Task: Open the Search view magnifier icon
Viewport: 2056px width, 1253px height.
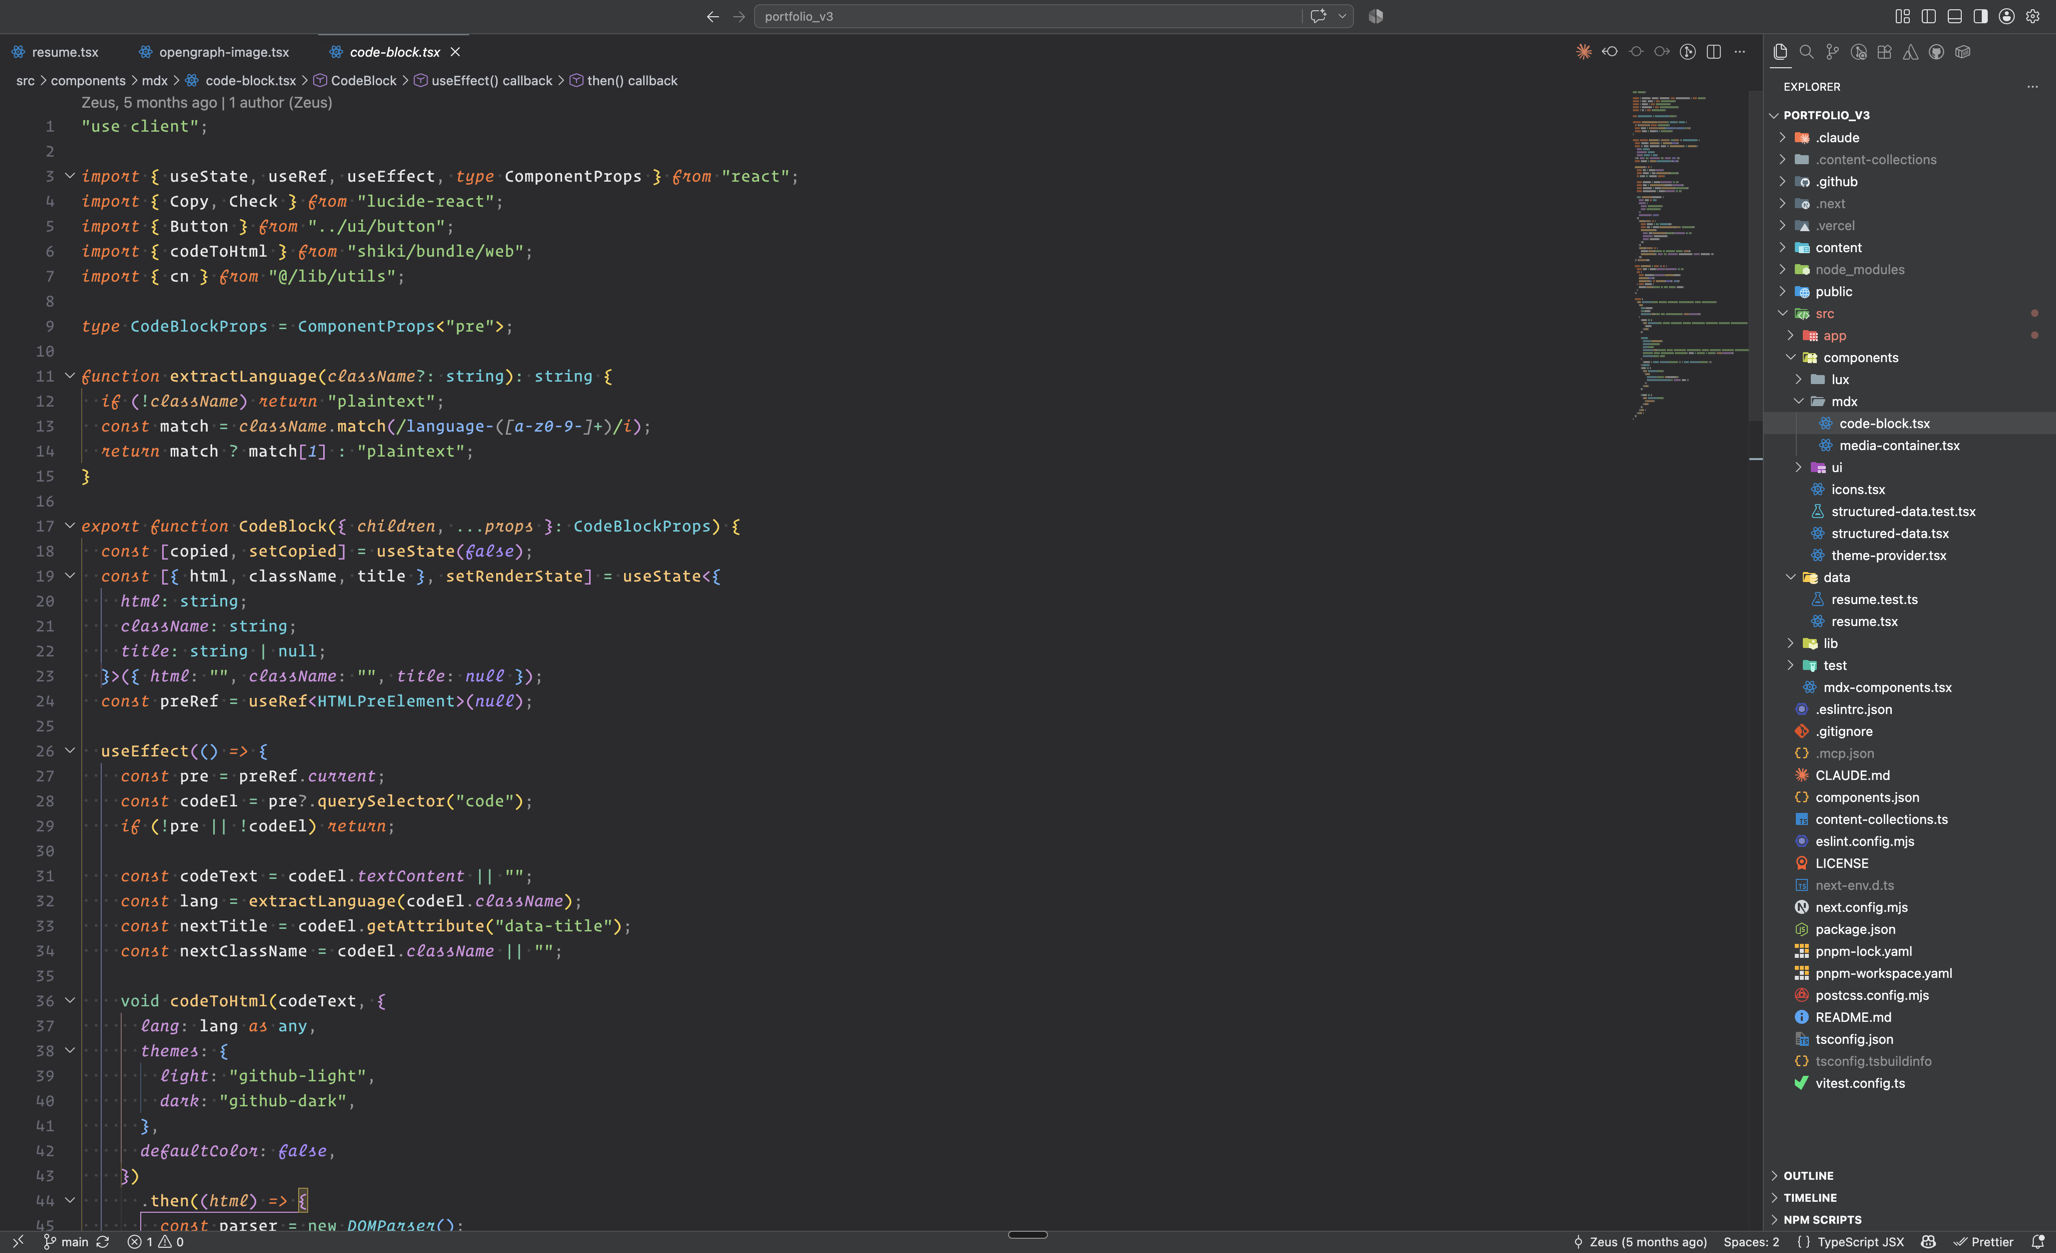Action: click(1806, 52)
